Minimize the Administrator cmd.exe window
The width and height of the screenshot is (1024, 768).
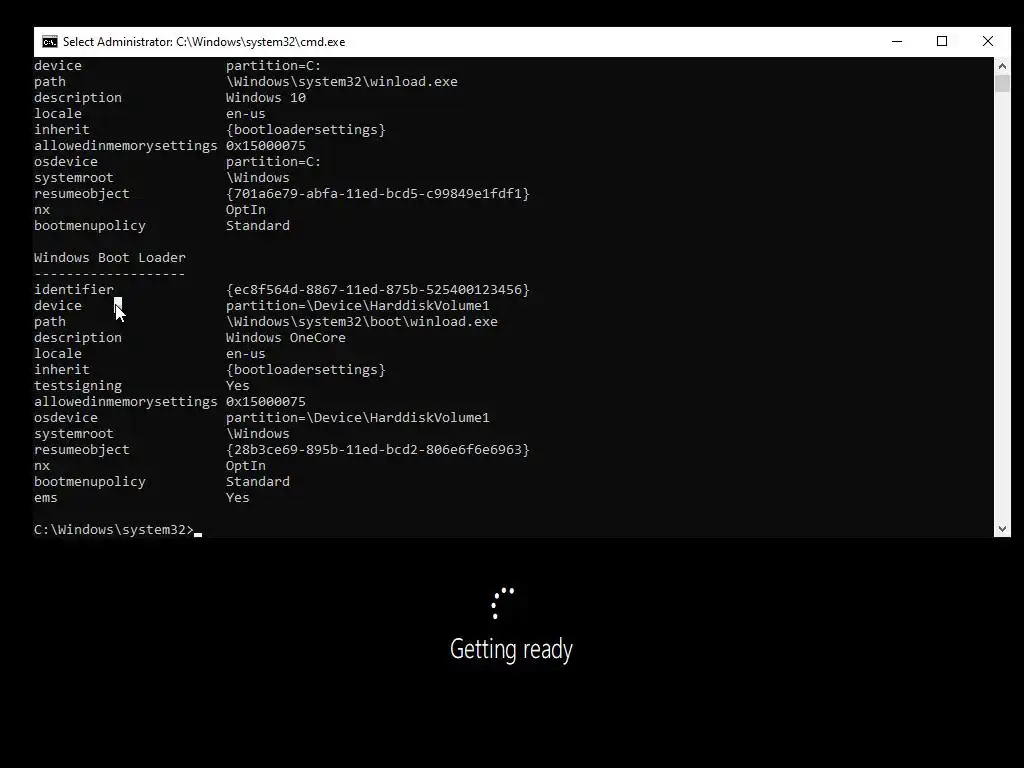coord(897,42)
